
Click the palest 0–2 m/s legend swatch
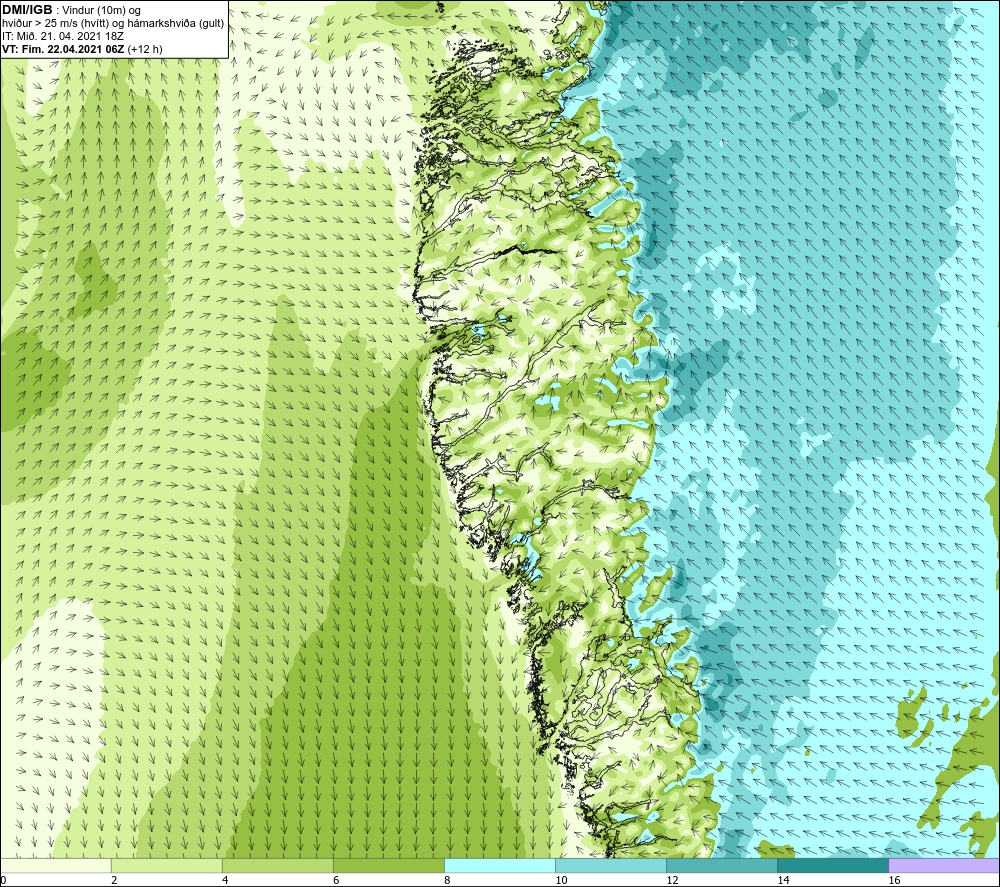click(55, 865)
